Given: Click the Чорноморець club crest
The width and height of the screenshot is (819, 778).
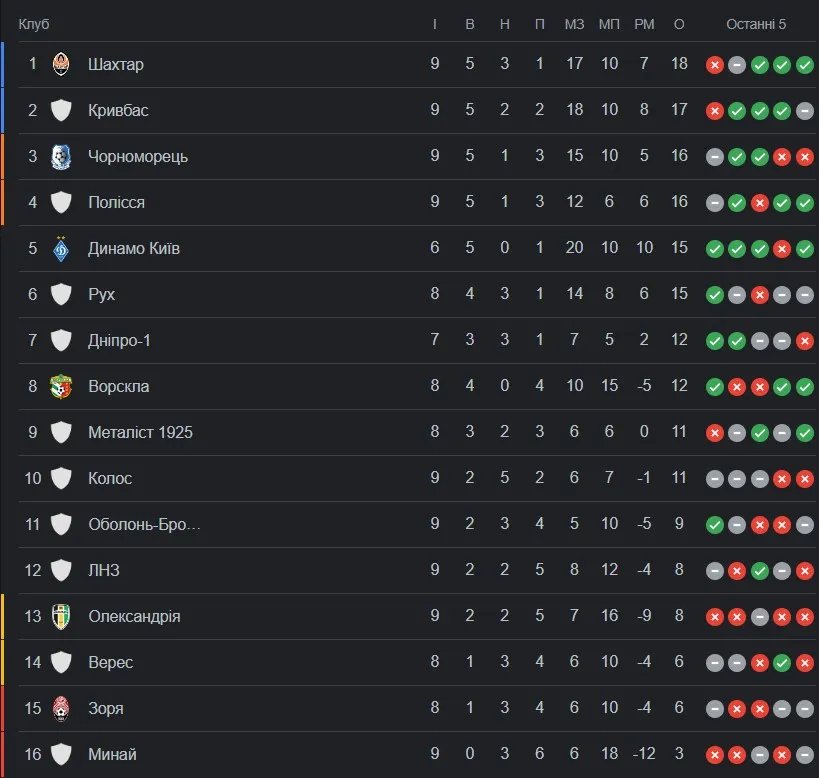Looking at the screenshot, I should [x=61, y=156].
